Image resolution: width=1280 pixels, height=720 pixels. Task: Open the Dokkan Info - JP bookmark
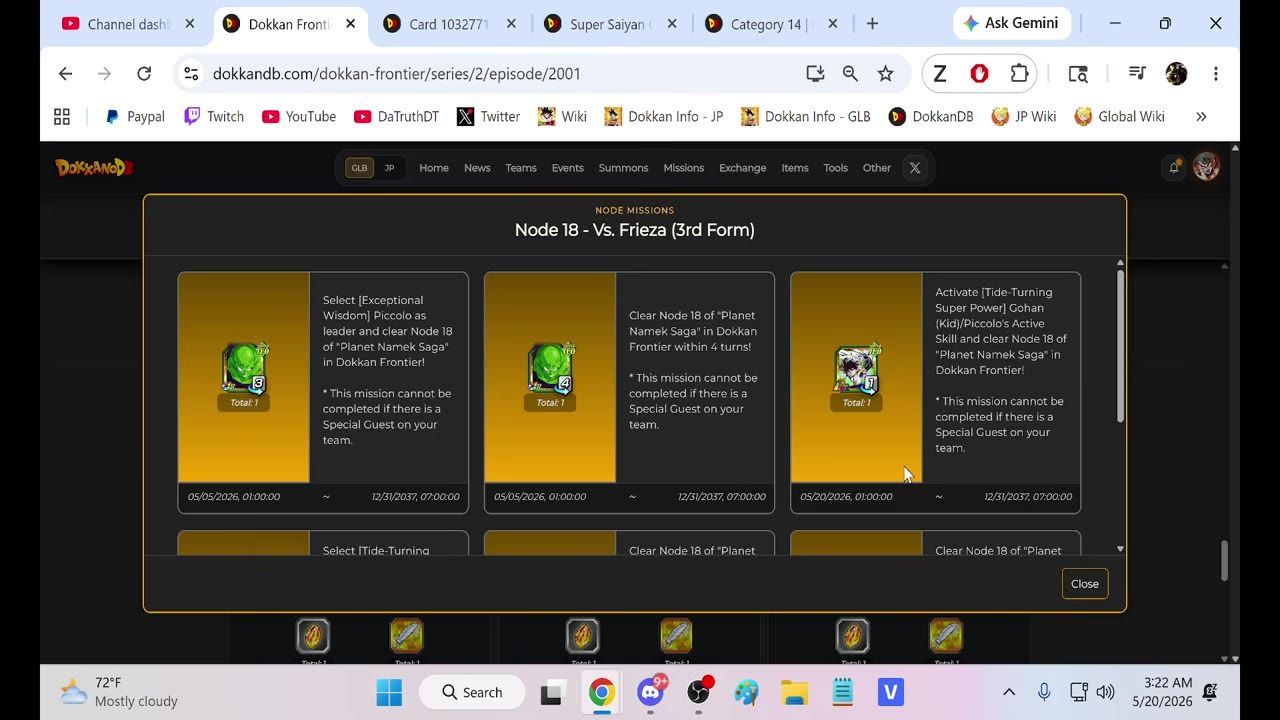pyautogui.click(x=664, y=117)
